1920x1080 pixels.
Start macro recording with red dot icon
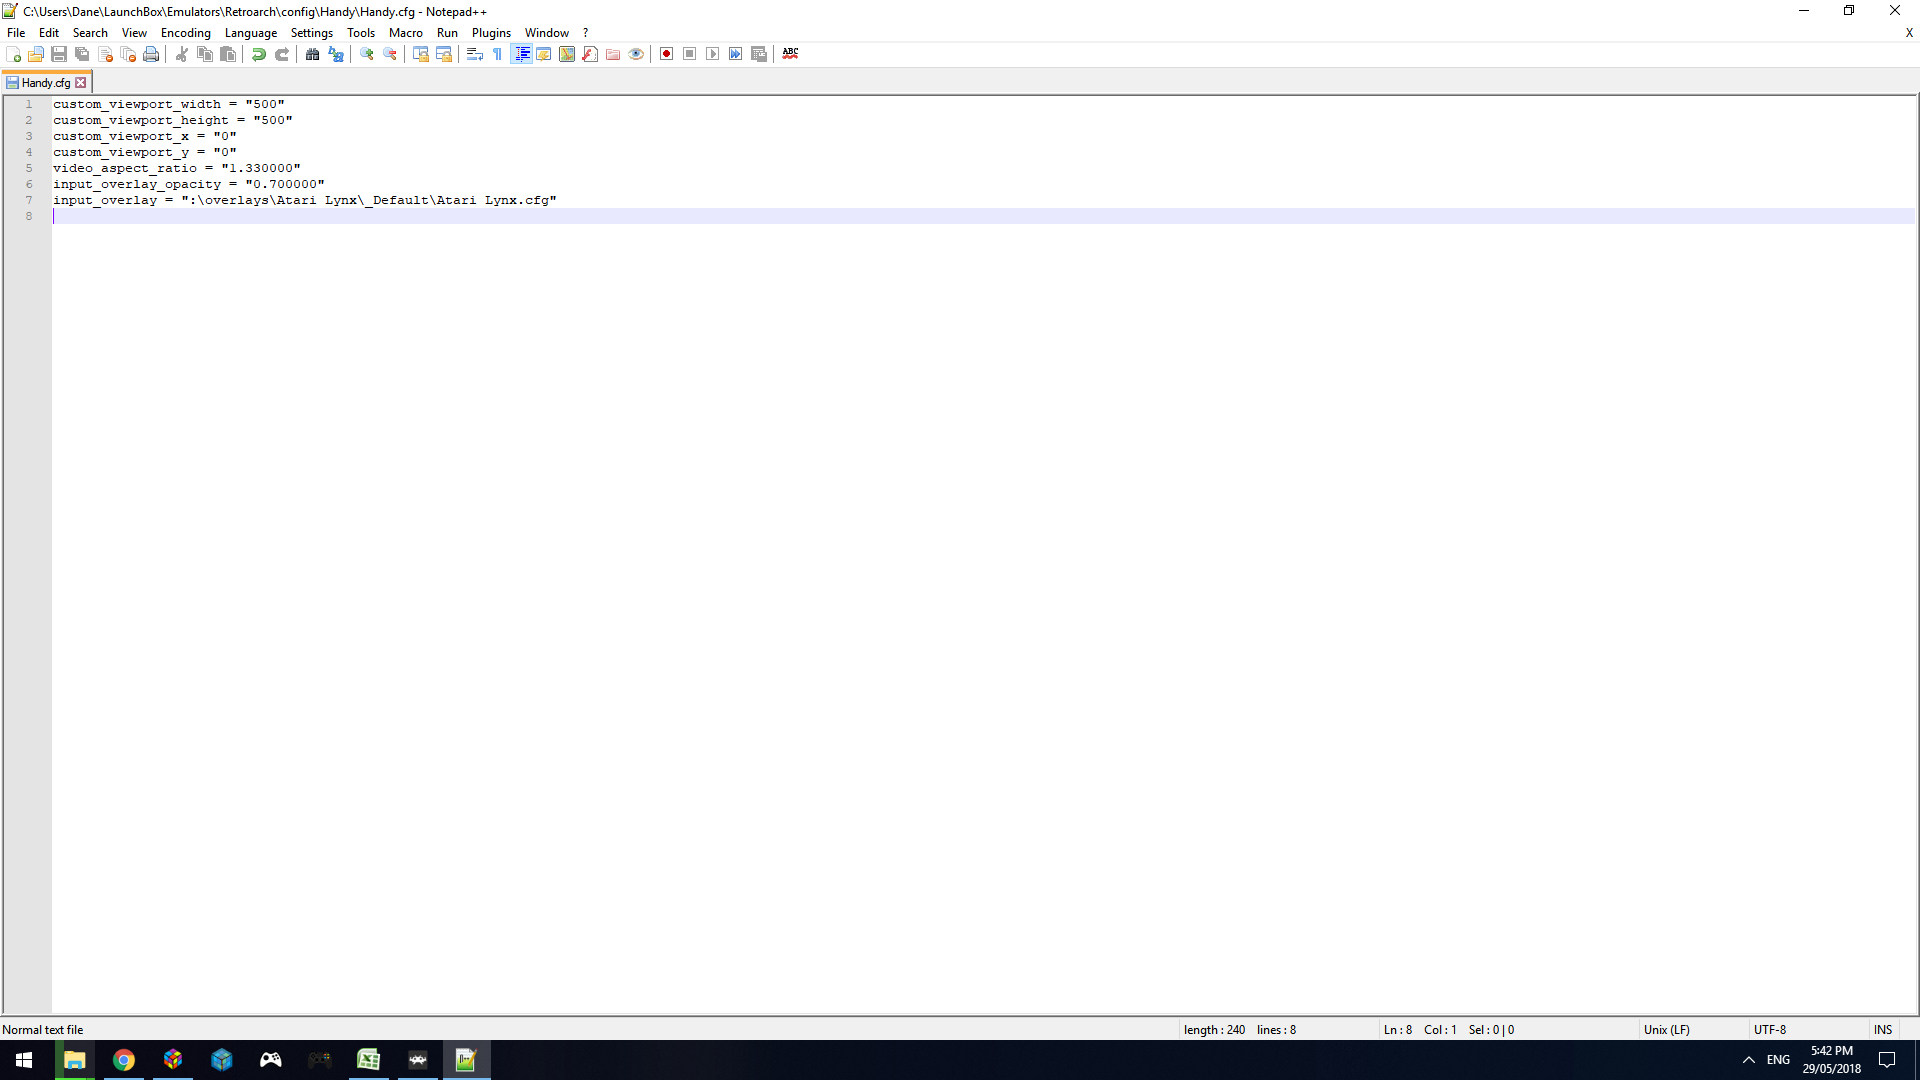(667, 54)
